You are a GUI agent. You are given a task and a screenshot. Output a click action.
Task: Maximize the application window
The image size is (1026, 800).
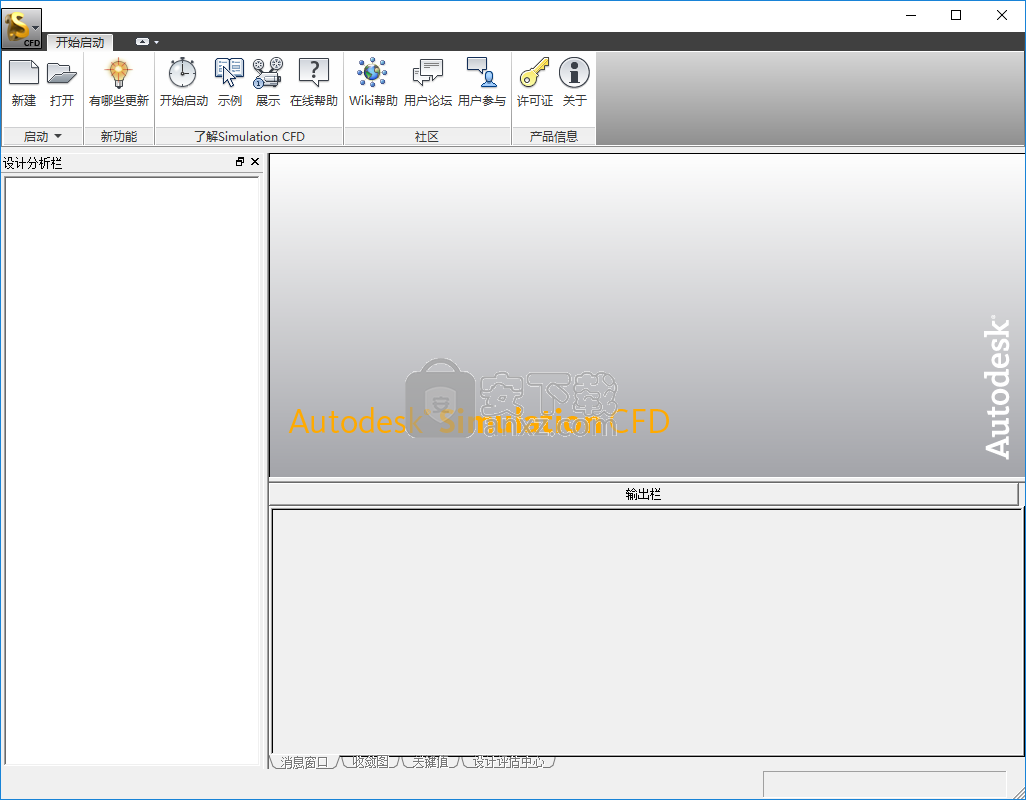click(956, 15)
